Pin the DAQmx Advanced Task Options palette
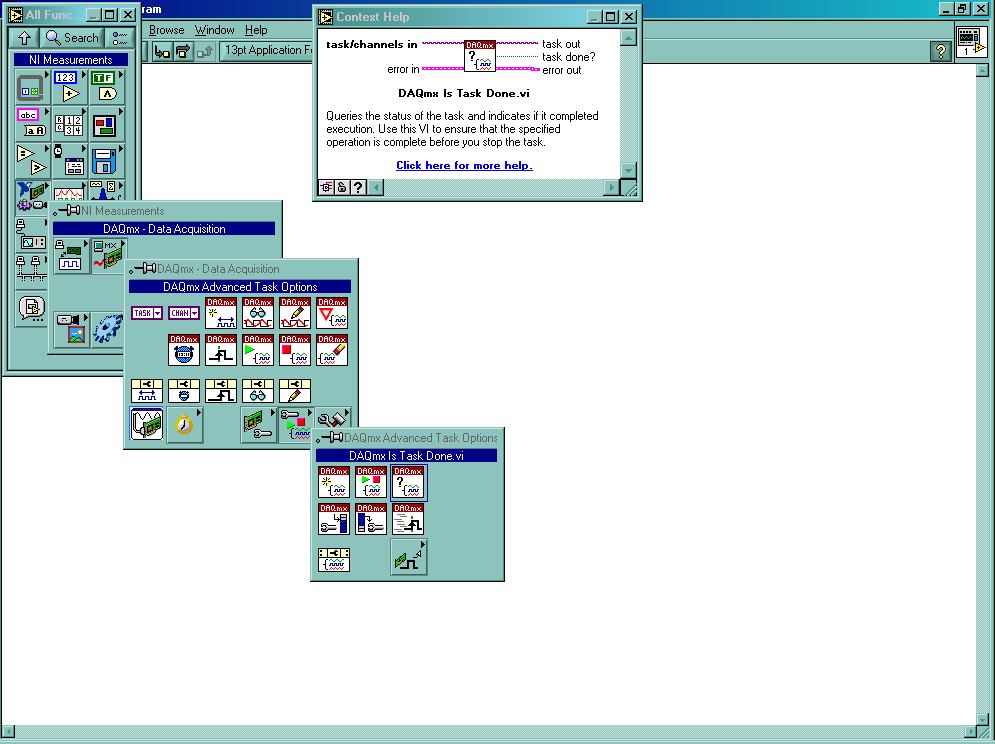Screen dimensions: 995x744 click(330, 437)
